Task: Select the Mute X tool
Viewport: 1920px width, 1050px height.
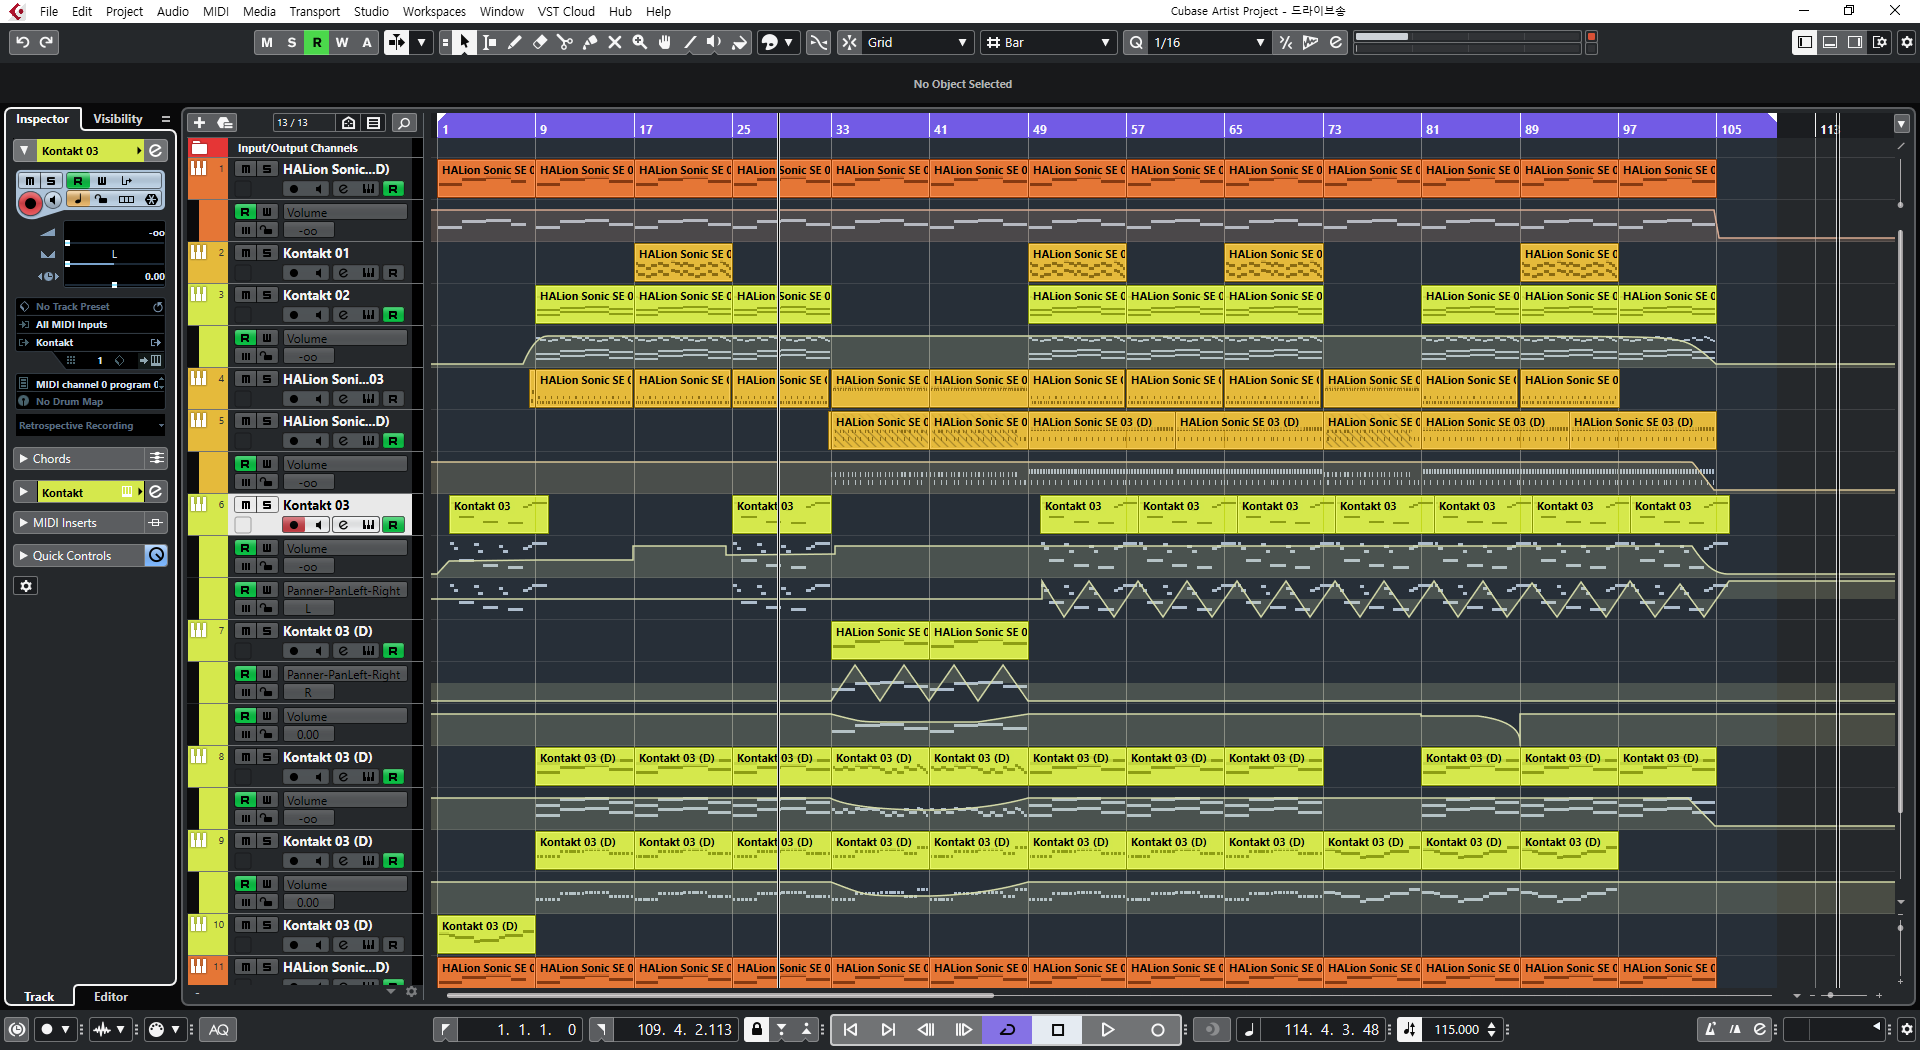Action: [615, 42]
